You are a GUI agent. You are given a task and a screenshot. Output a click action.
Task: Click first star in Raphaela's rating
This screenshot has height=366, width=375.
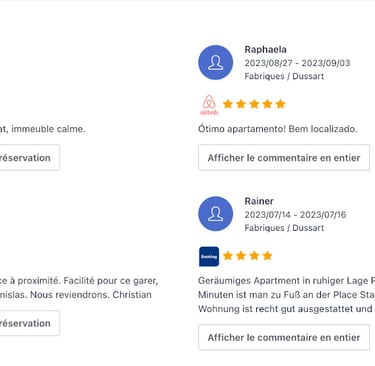point(228,104)
